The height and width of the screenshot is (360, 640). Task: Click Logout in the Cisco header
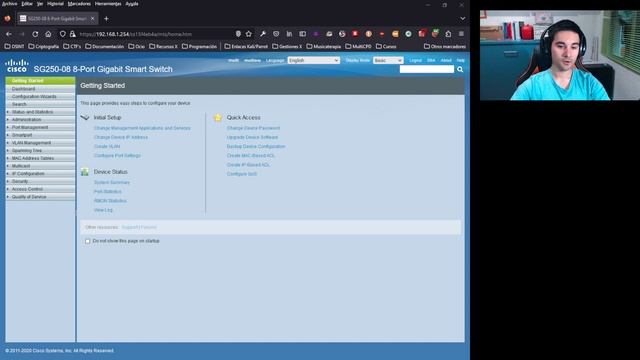(415, 60)
